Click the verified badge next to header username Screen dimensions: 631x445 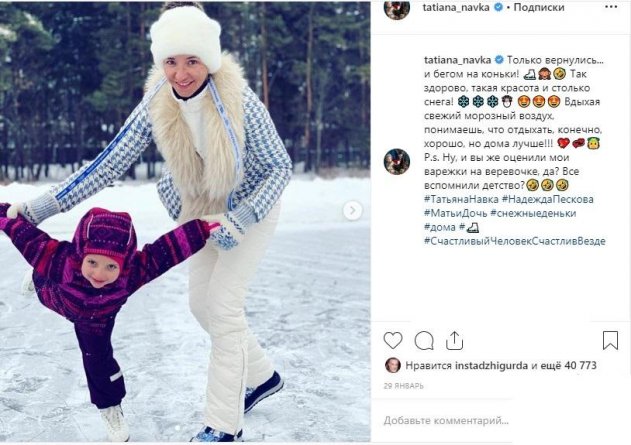coord(498,7)
